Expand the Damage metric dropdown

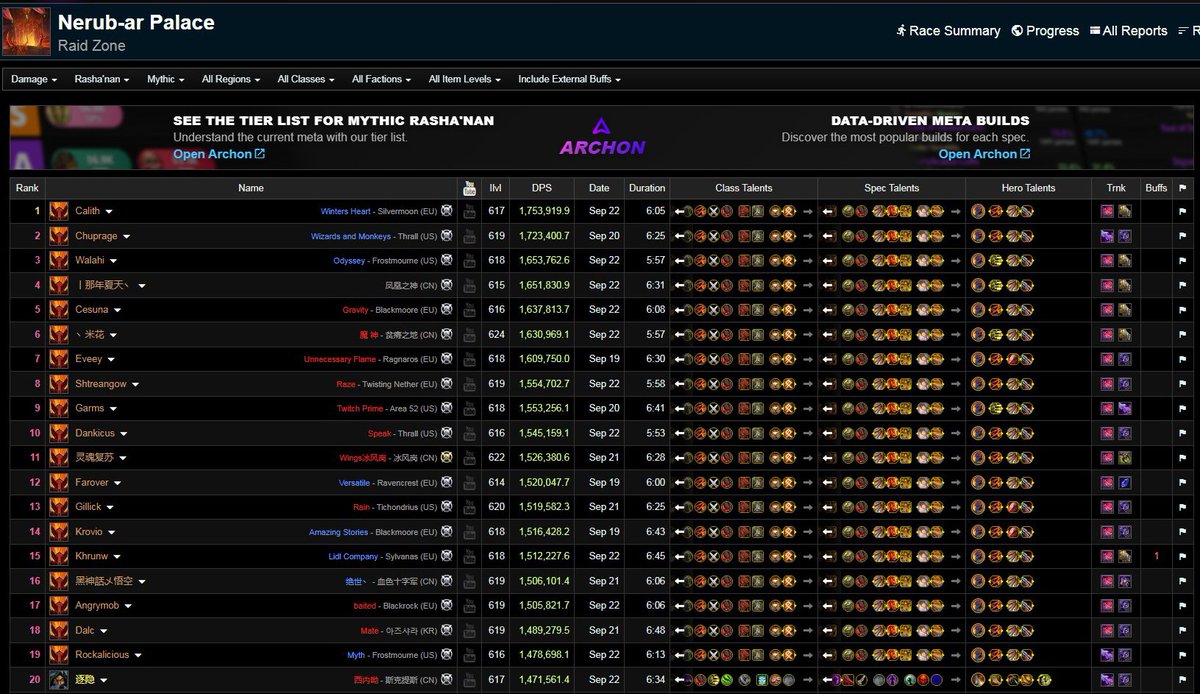[x=34, y=79]
